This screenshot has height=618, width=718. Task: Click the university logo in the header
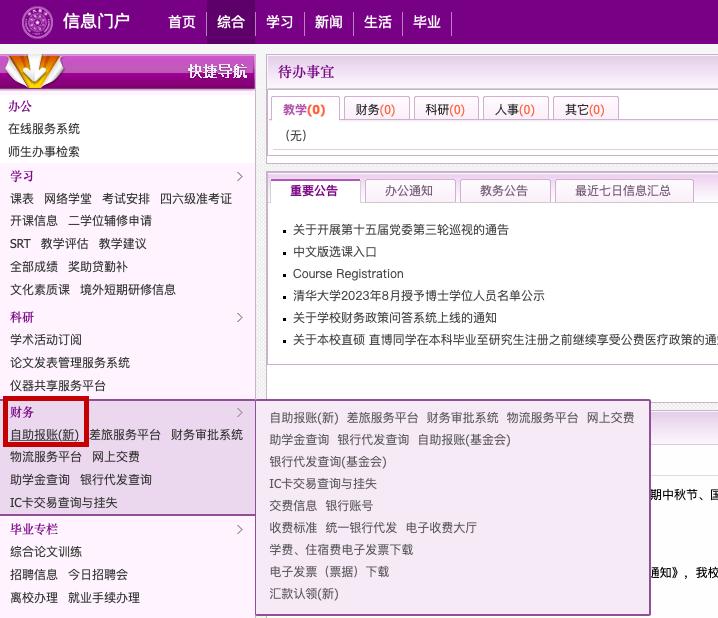pos(36,22)
